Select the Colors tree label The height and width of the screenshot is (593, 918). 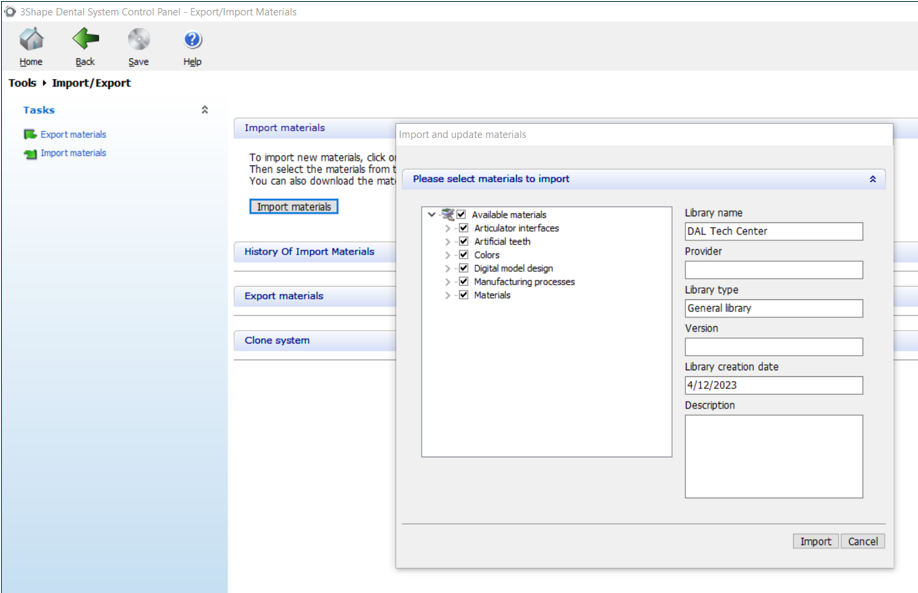click(x=487, y=255)
